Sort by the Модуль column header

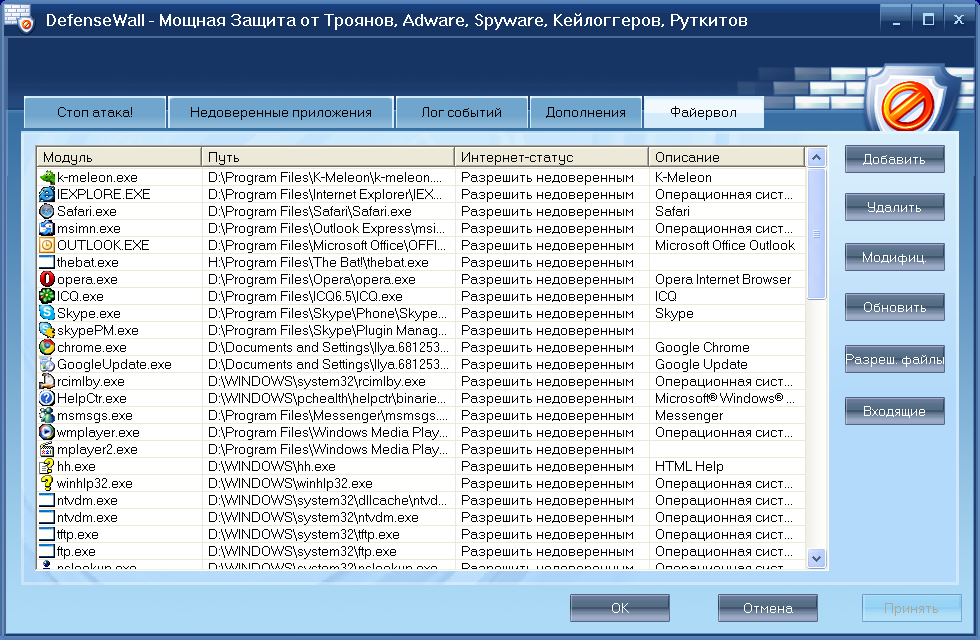119,158
